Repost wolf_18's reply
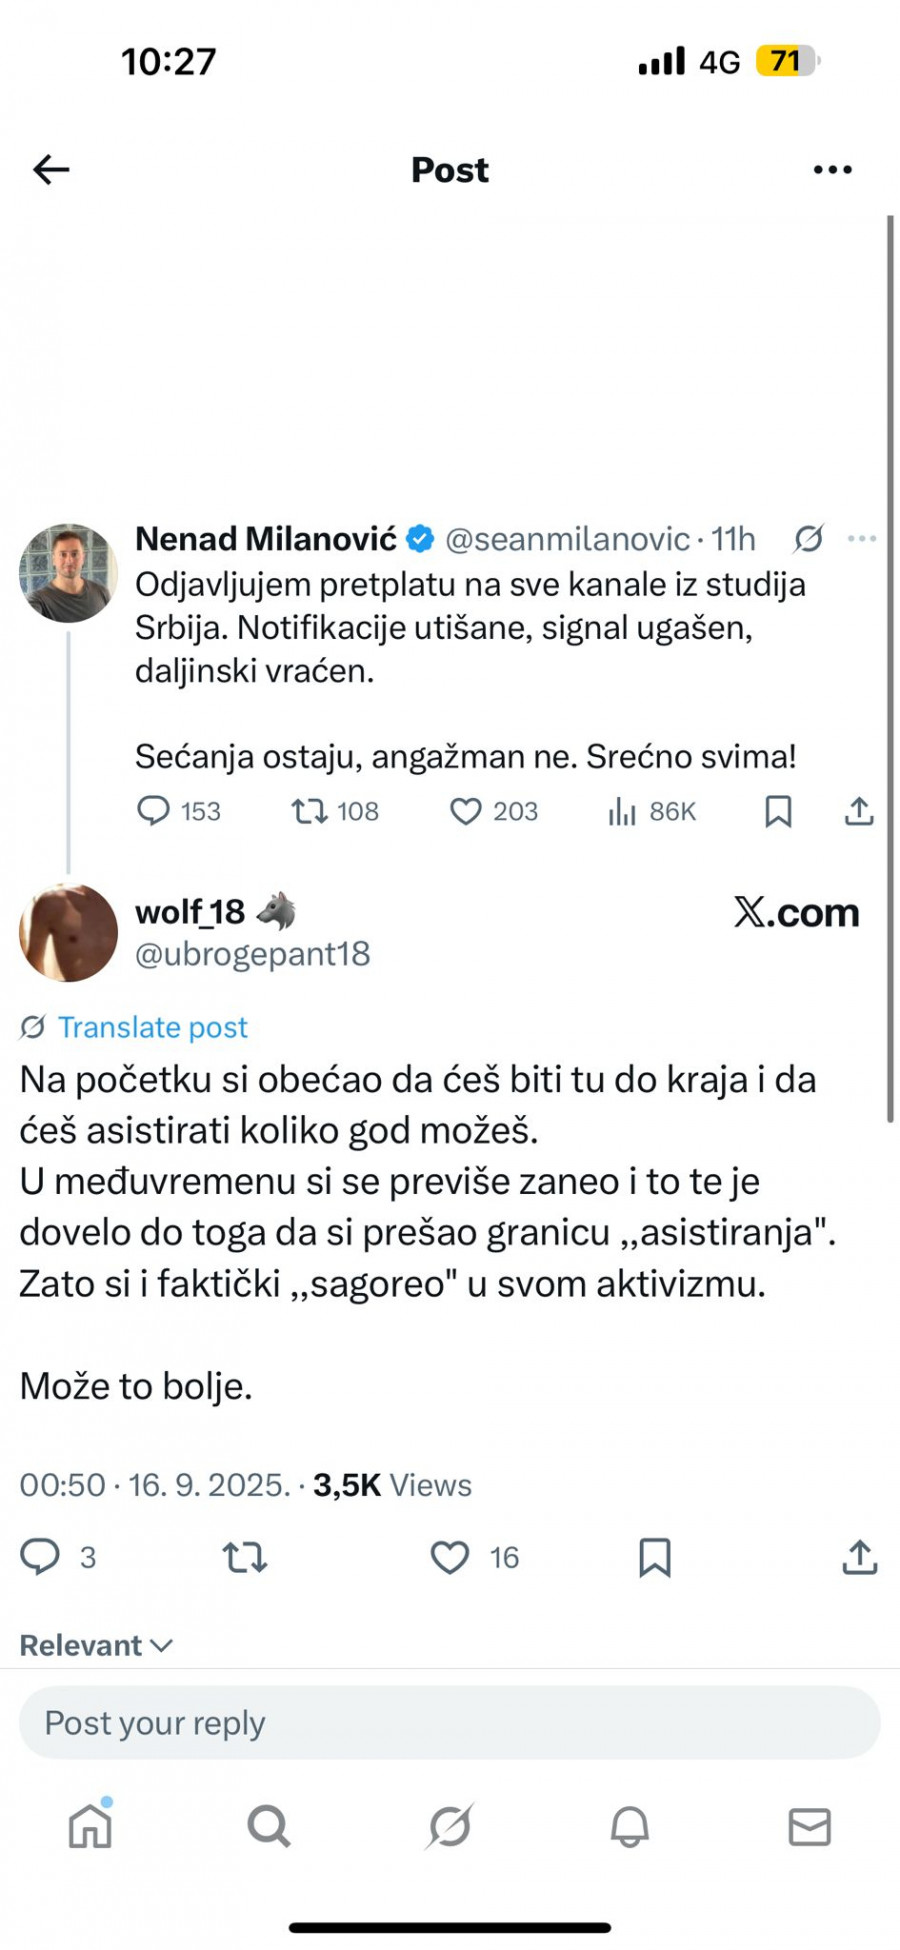Image resolution: width=900 pixels, height=1950 pixels. [x=245, y=1557]
